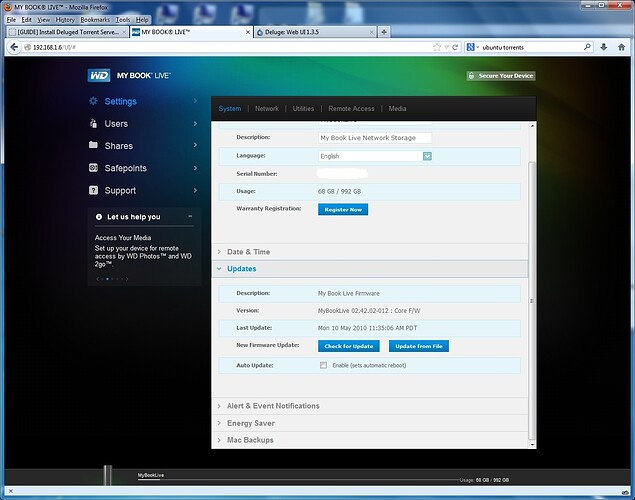Image resolution: width=635 pixels, height=500 pixels.
Task: Switch to the Network tab
Action: [x=267, y=109]
